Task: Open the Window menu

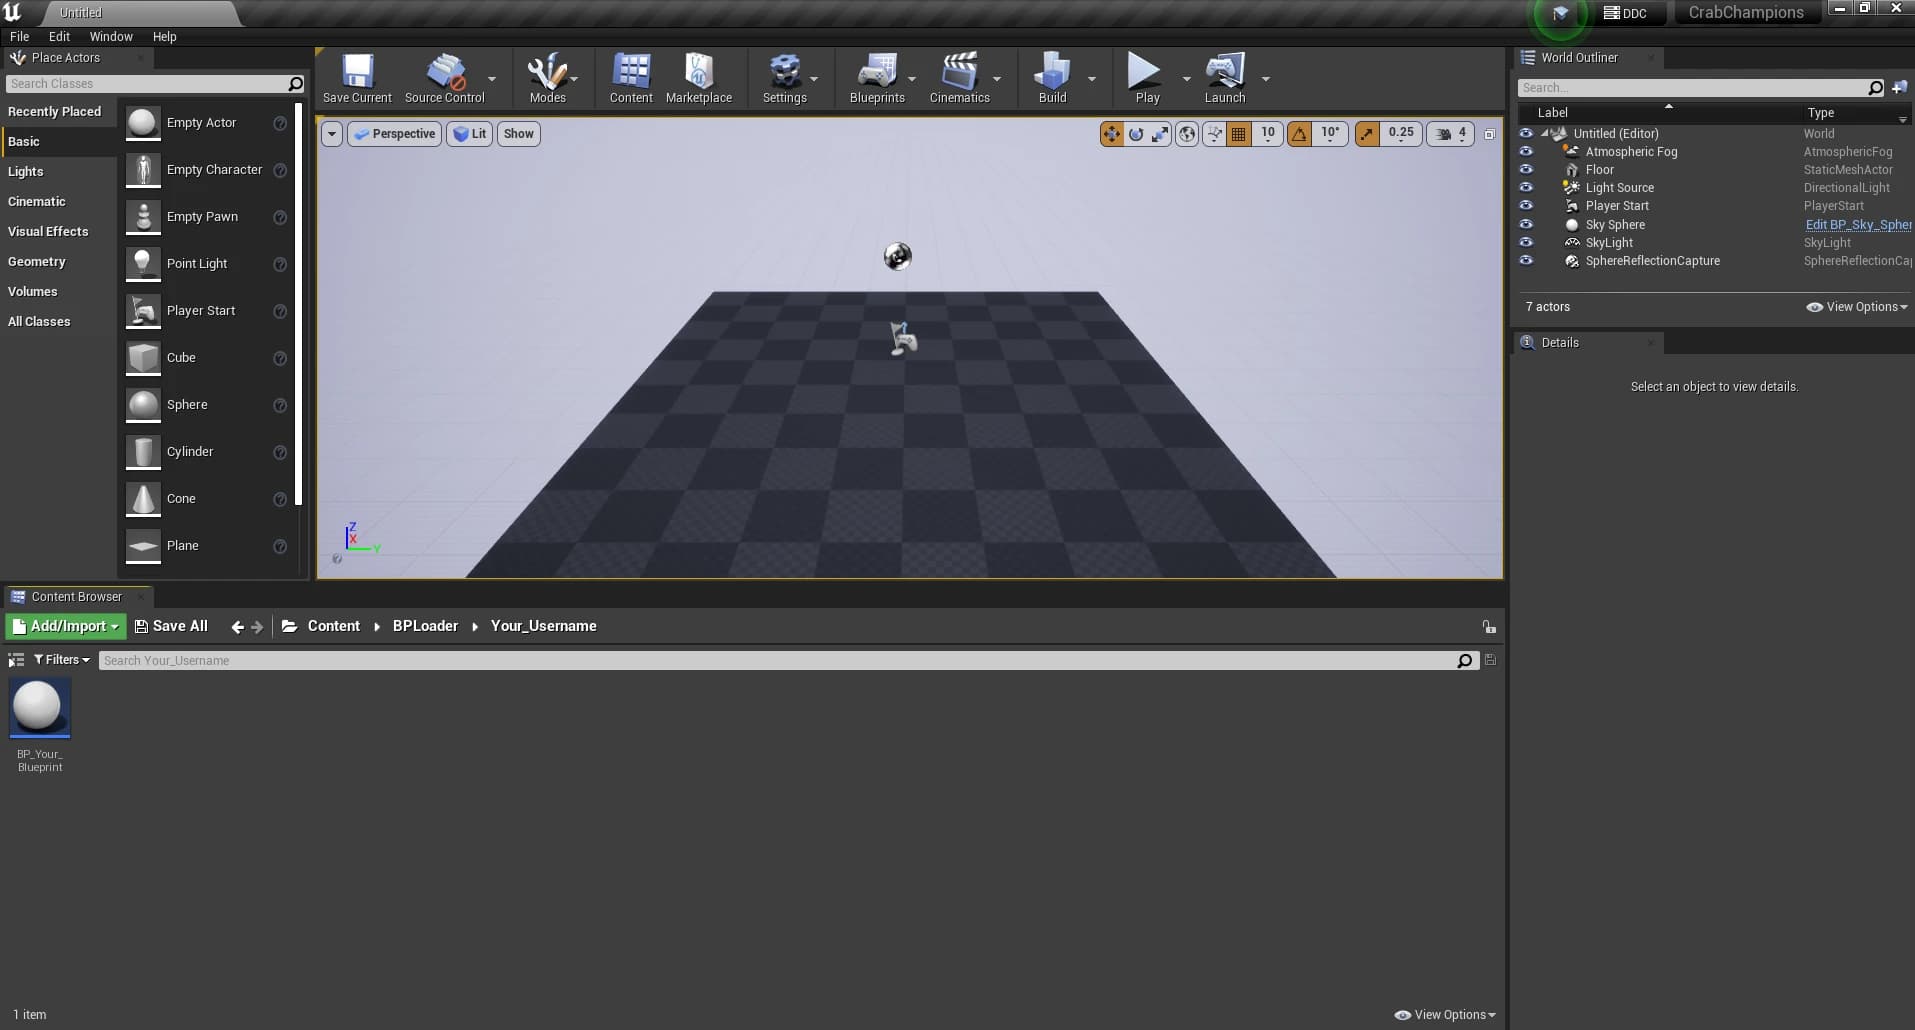Action: click(111, 37)
